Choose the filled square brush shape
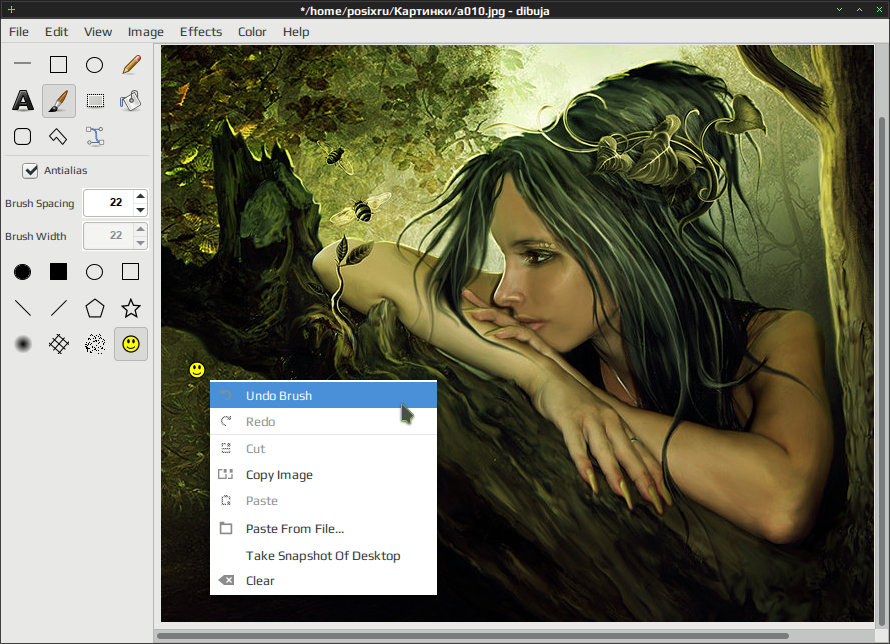Viewport: 890px width, 644px height. (58, 272)
